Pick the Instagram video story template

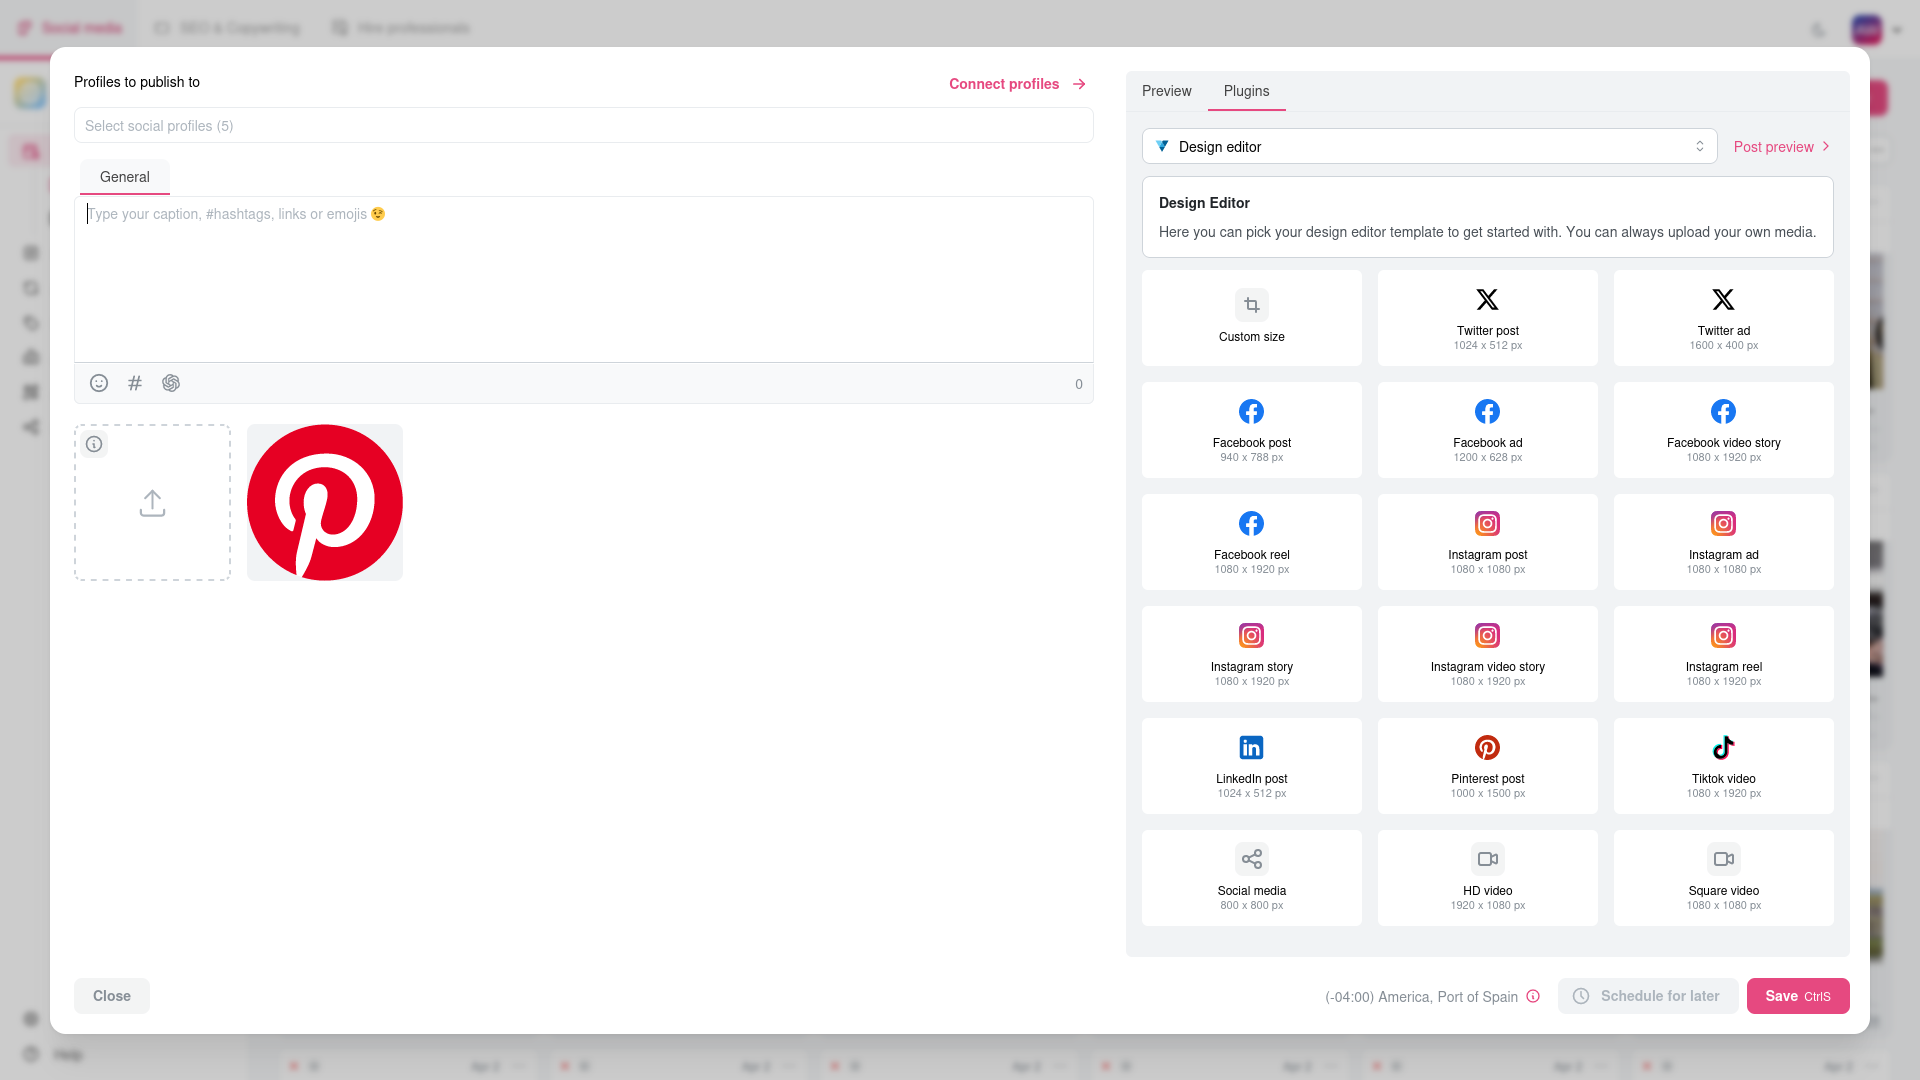tap(1488, 654)
